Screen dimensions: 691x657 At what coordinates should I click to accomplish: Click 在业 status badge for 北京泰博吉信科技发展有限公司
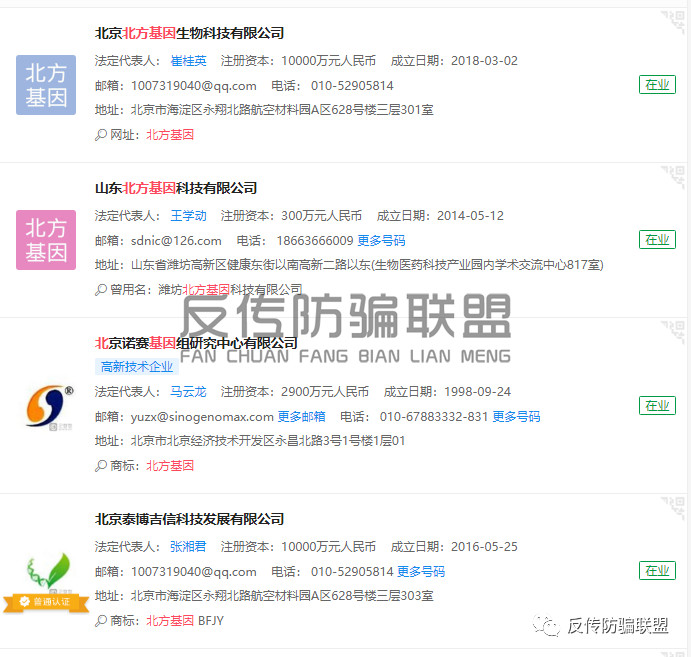click(x=657, y=571)
